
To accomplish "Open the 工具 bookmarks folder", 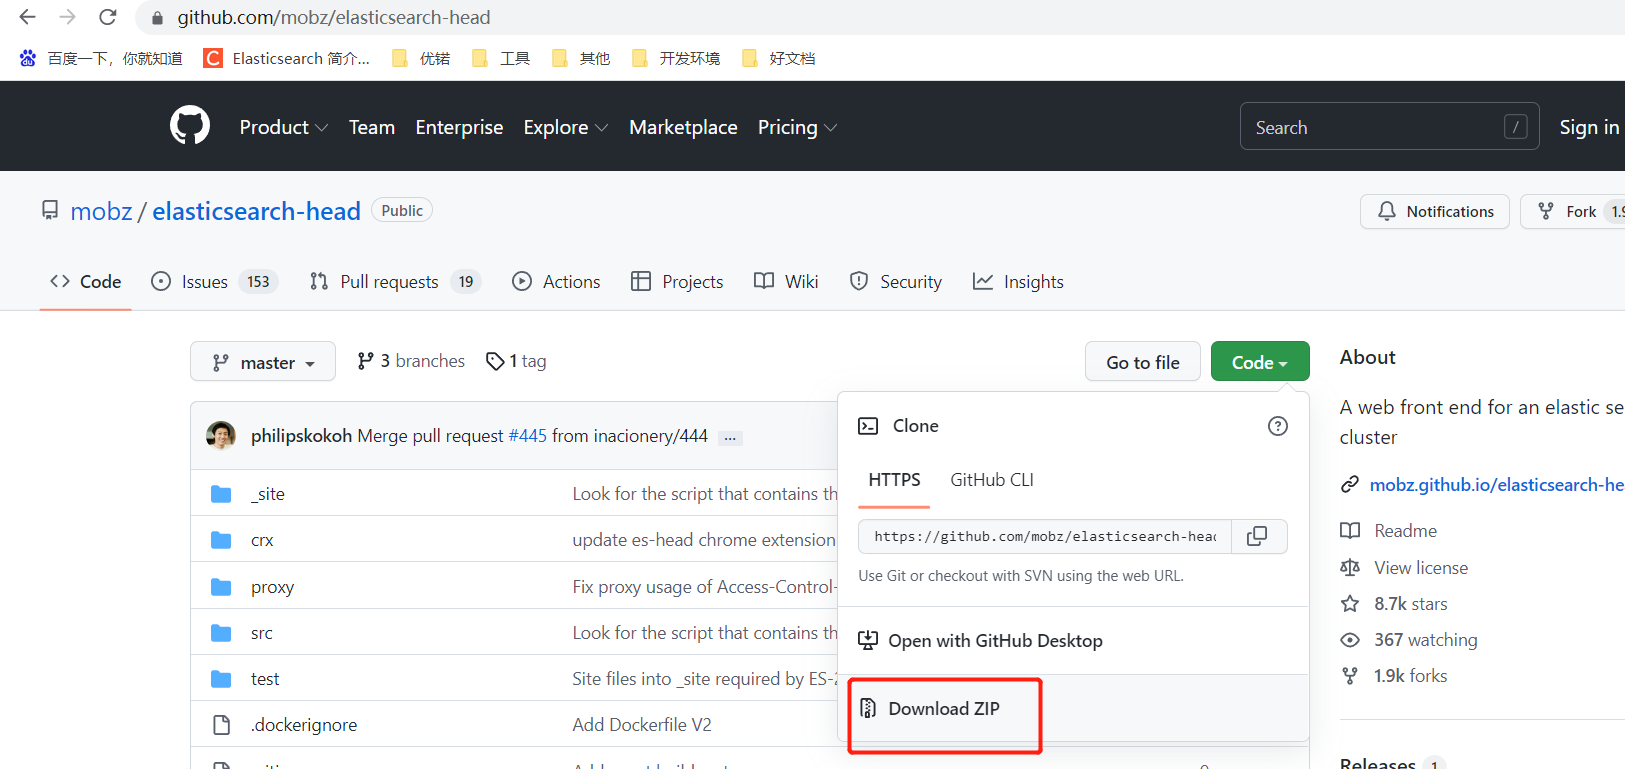I will pos(501,58).
